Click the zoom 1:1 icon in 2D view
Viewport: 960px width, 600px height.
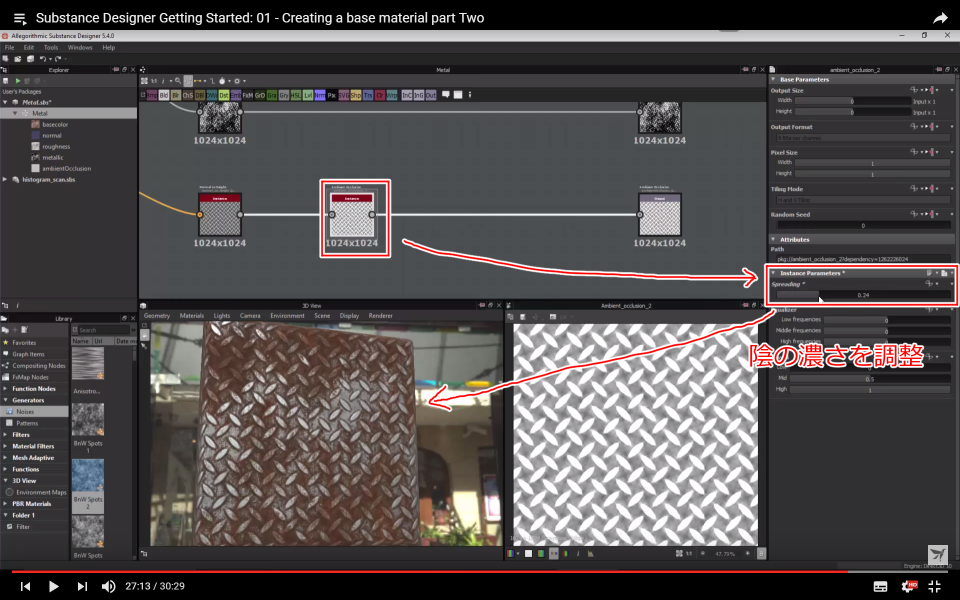pyautogui.click(x=689, y=553)
